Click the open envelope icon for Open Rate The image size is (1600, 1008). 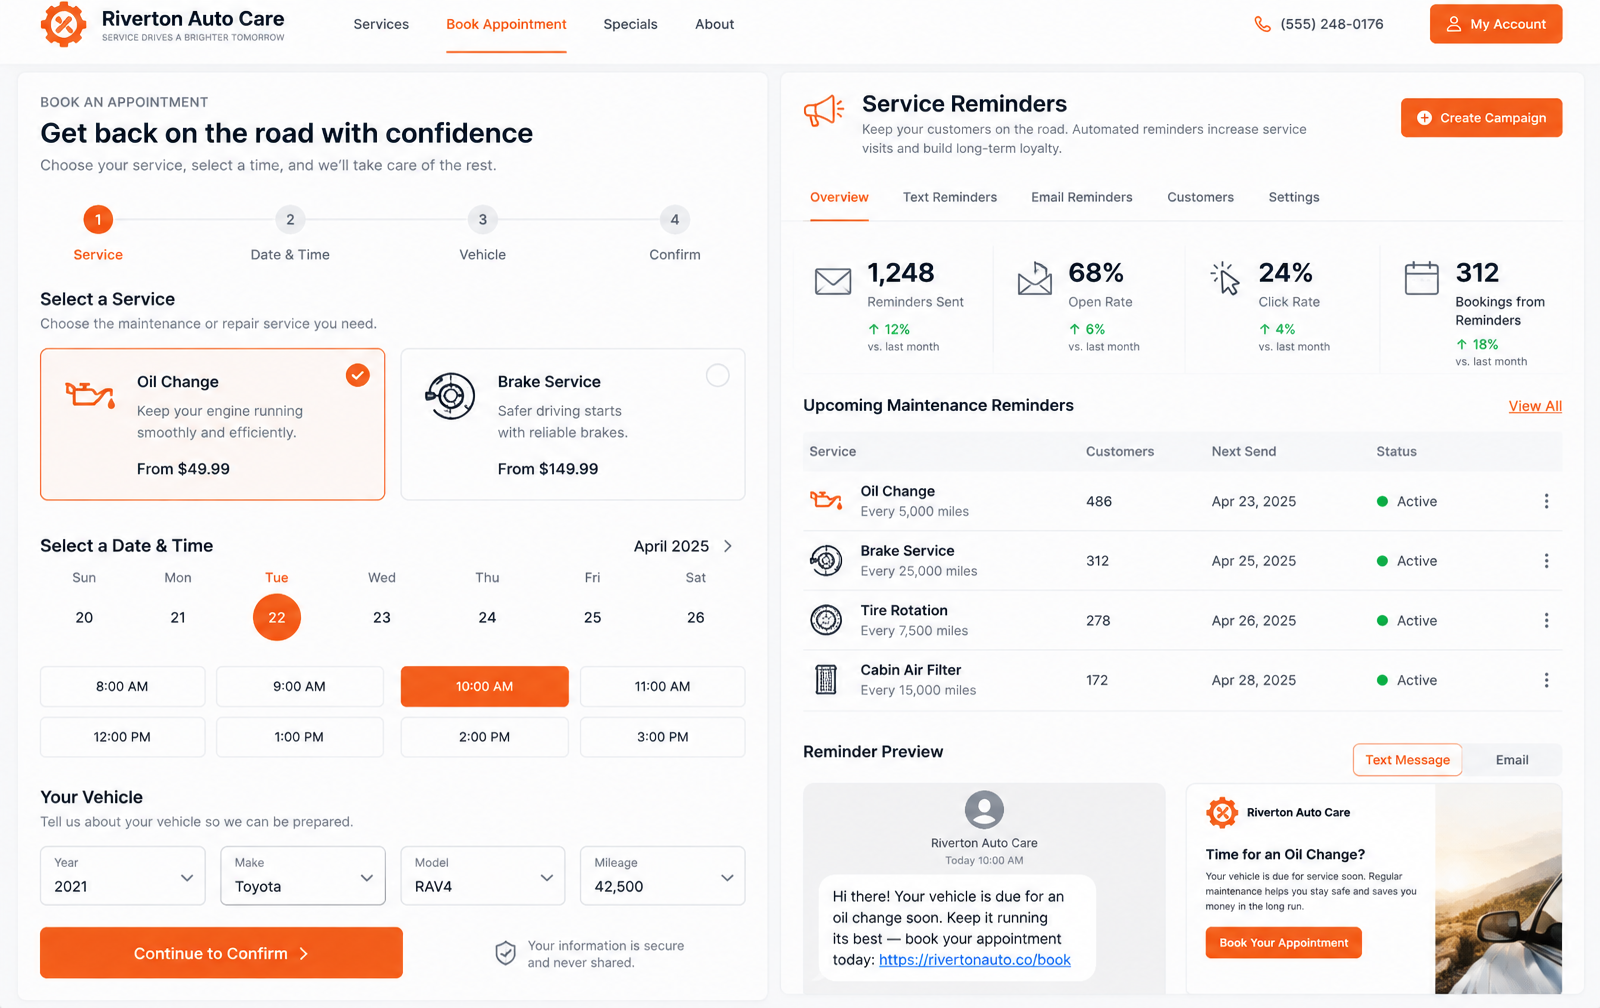(1035, 279)
